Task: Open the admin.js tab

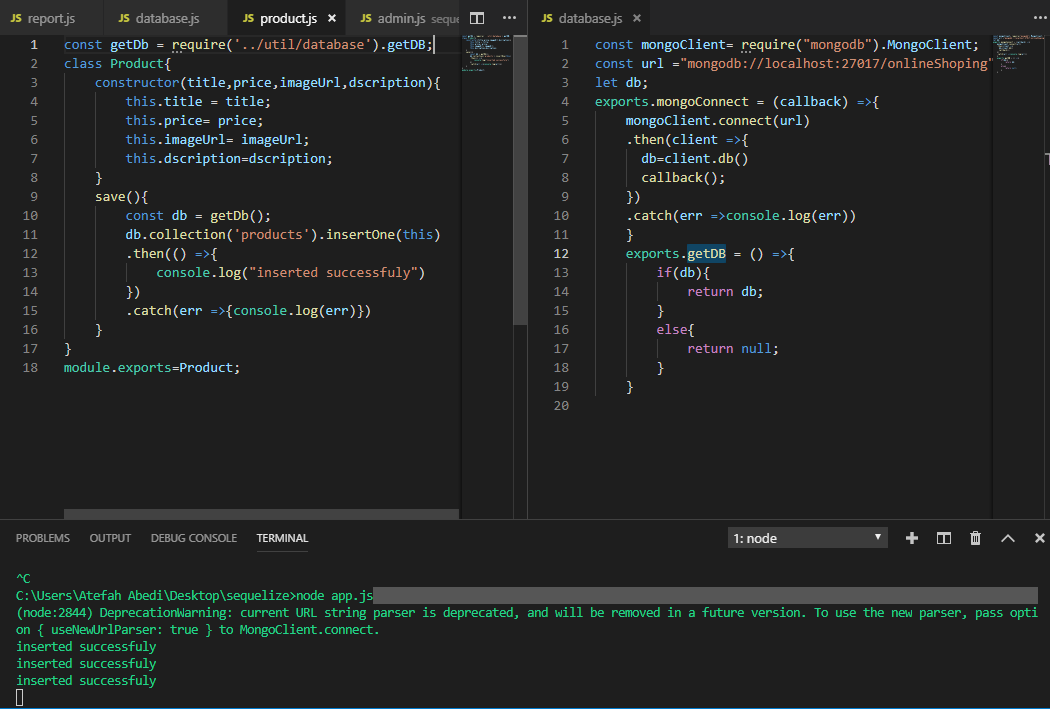Action: [x=401, y=18]
